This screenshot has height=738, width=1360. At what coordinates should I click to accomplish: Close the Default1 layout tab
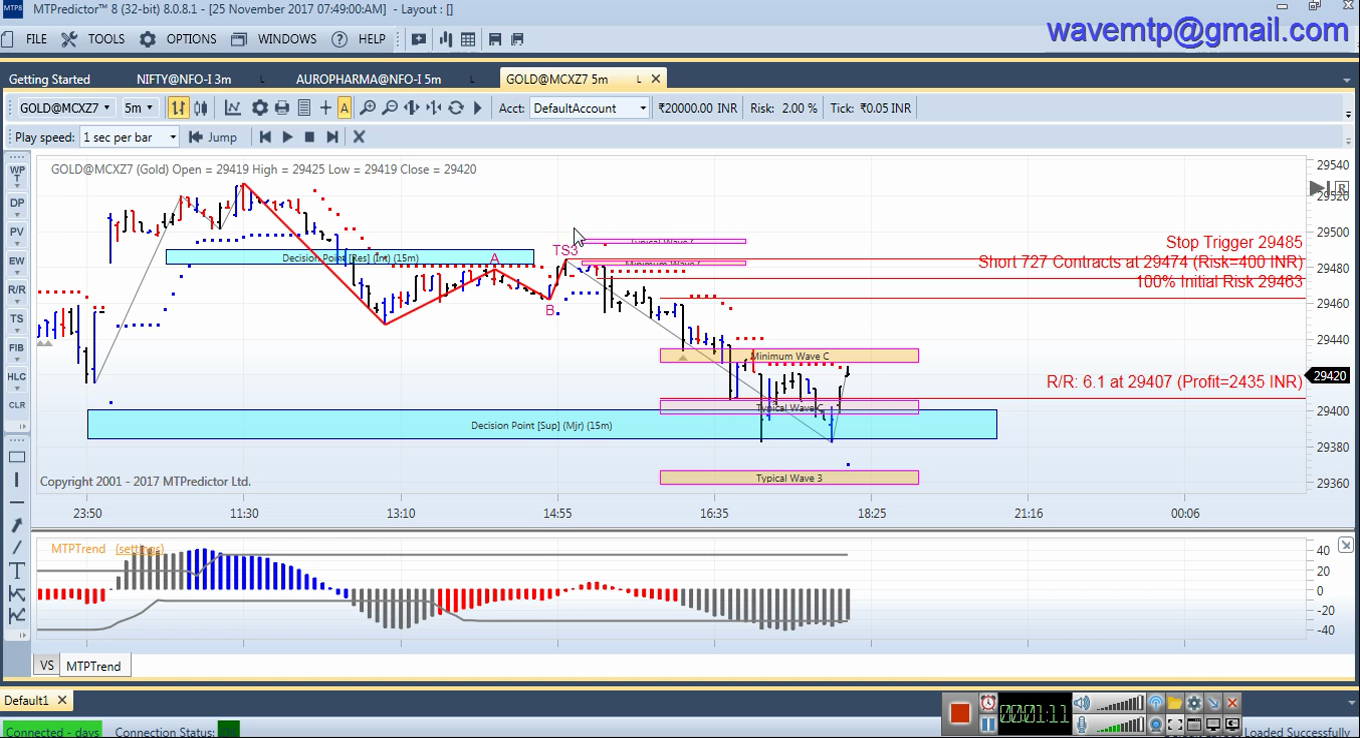point(62,701)
